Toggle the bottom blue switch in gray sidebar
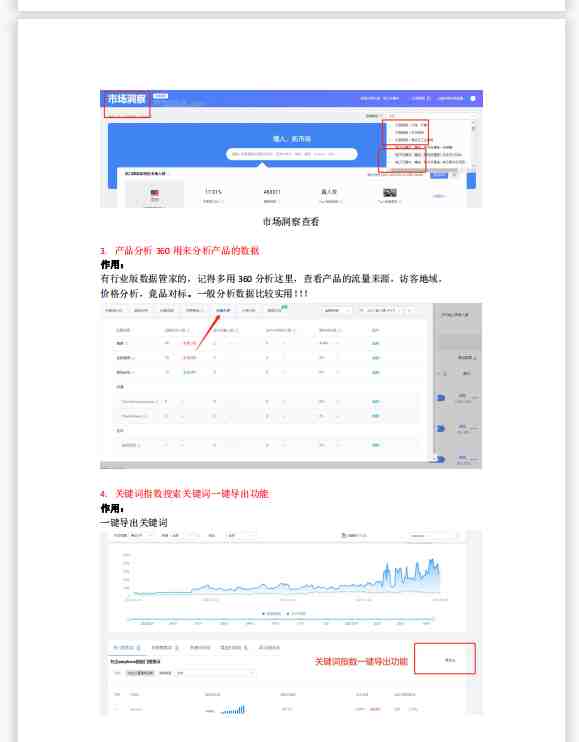 pyautogui.click(x=440, y=459)
